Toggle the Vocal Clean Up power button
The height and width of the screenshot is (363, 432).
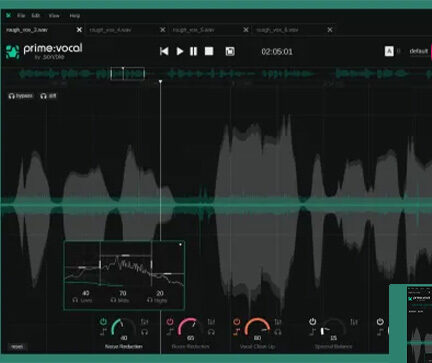[237, 322]
